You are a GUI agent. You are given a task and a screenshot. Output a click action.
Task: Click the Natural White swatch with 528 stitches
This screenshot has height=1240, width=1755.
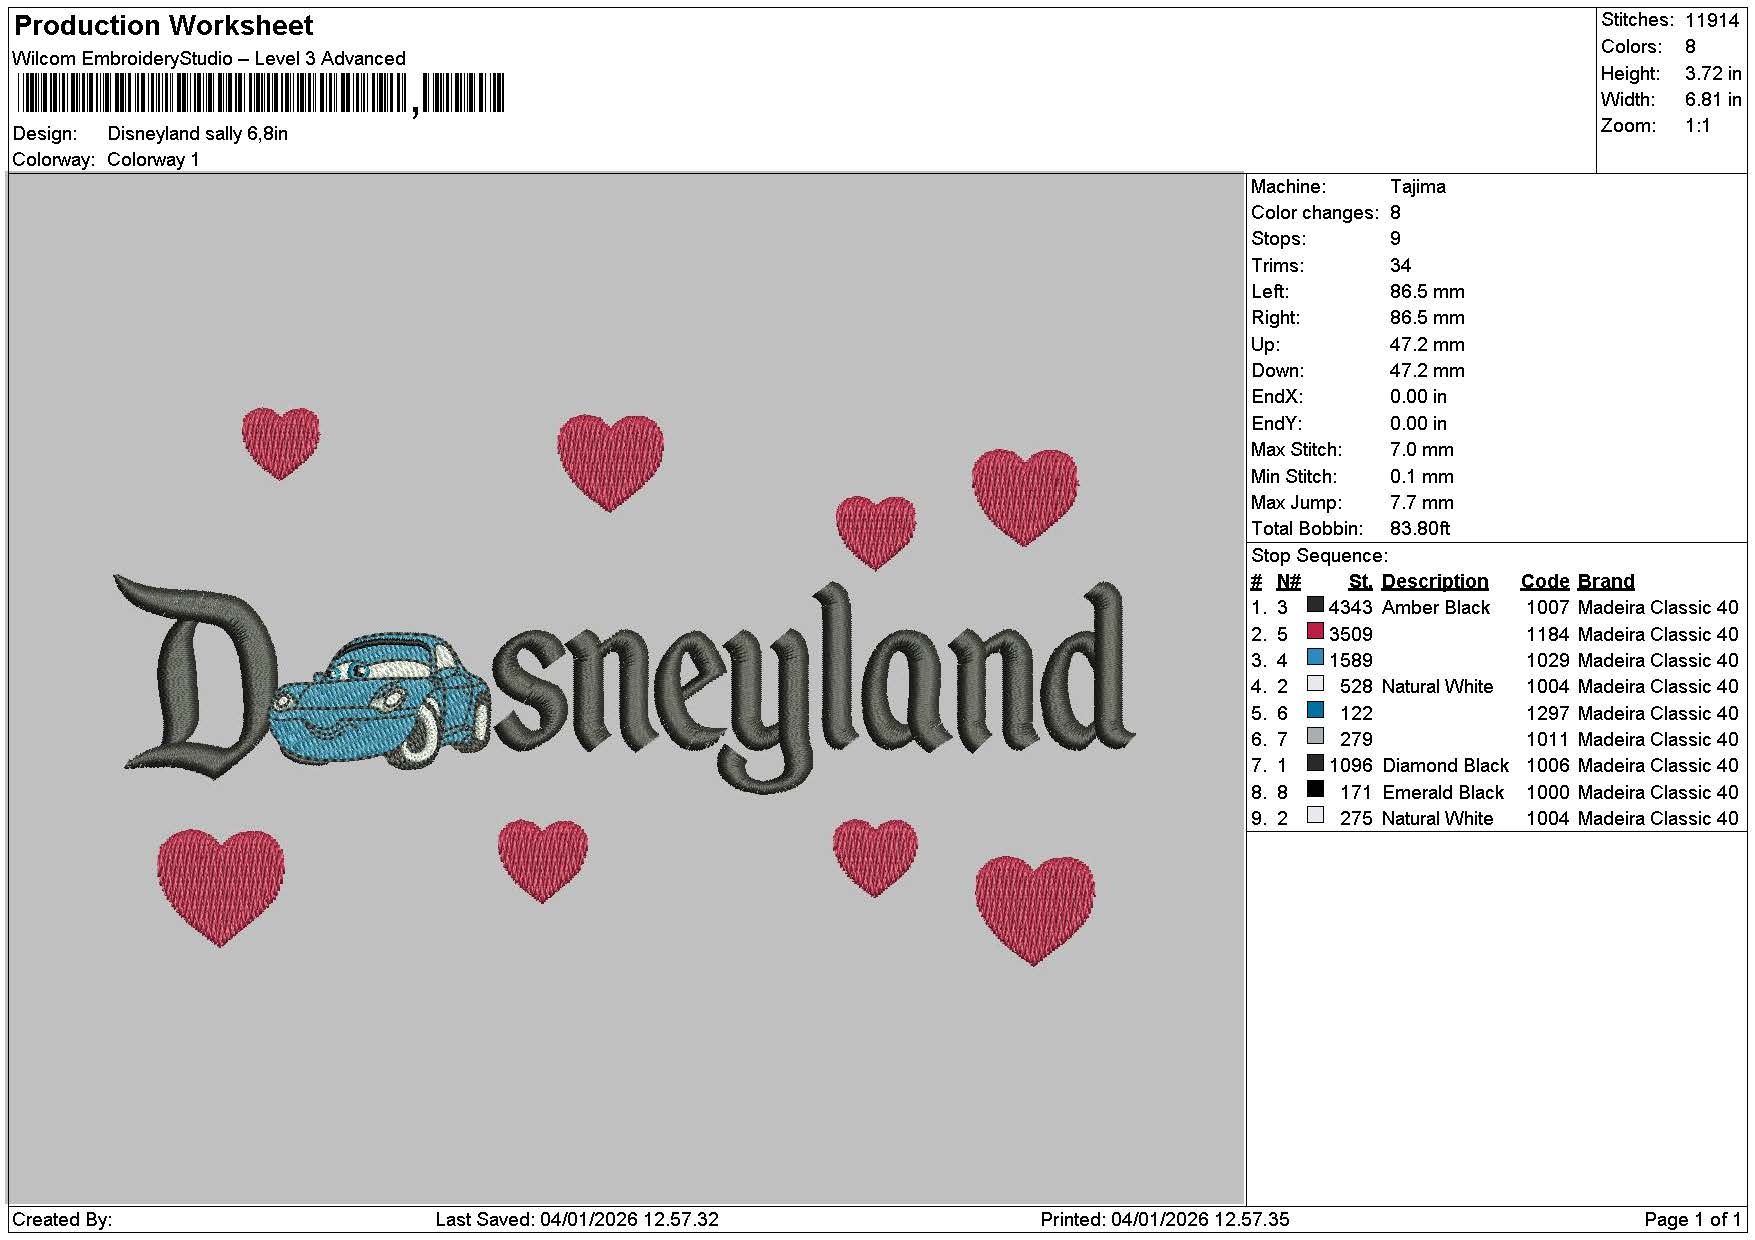click(x=1315, y=684)
